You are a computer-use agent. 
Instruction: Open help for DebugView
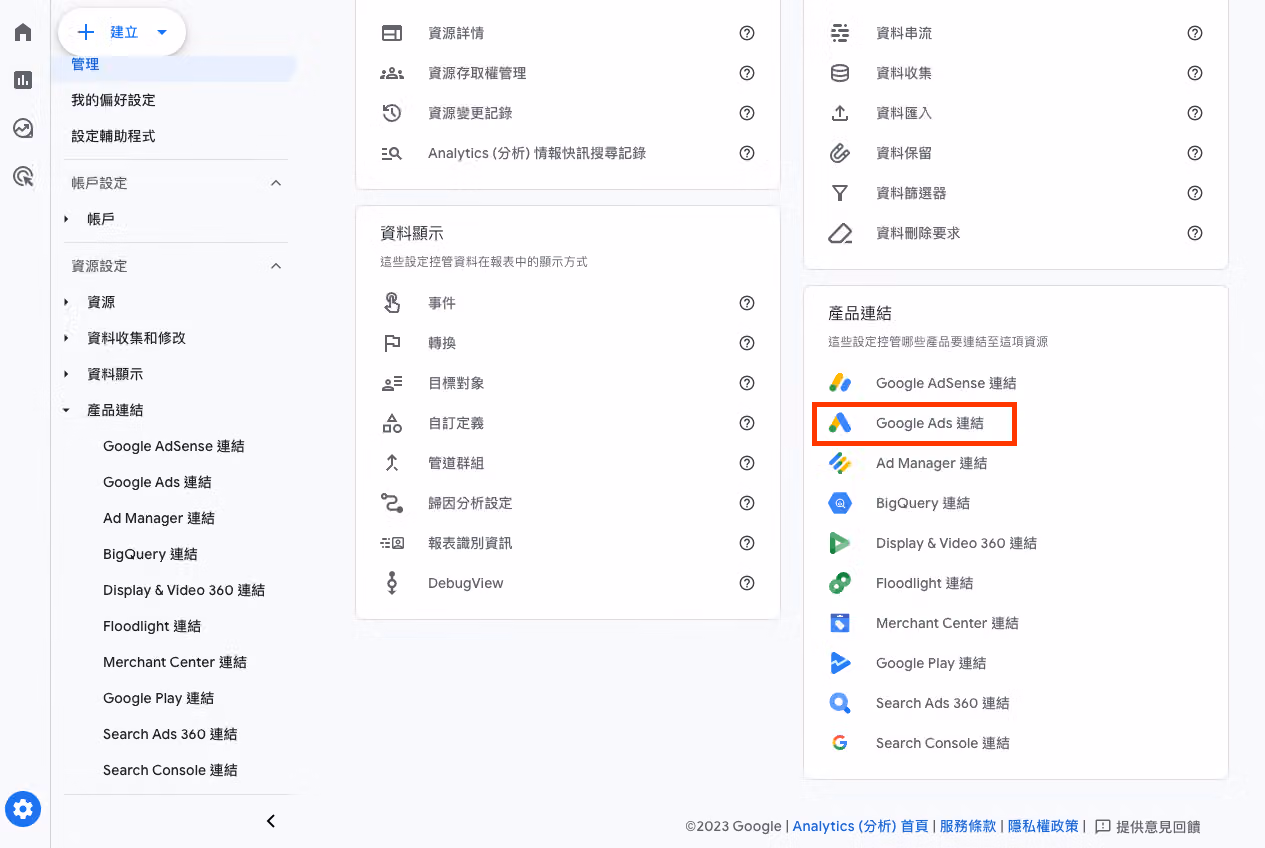747,583
